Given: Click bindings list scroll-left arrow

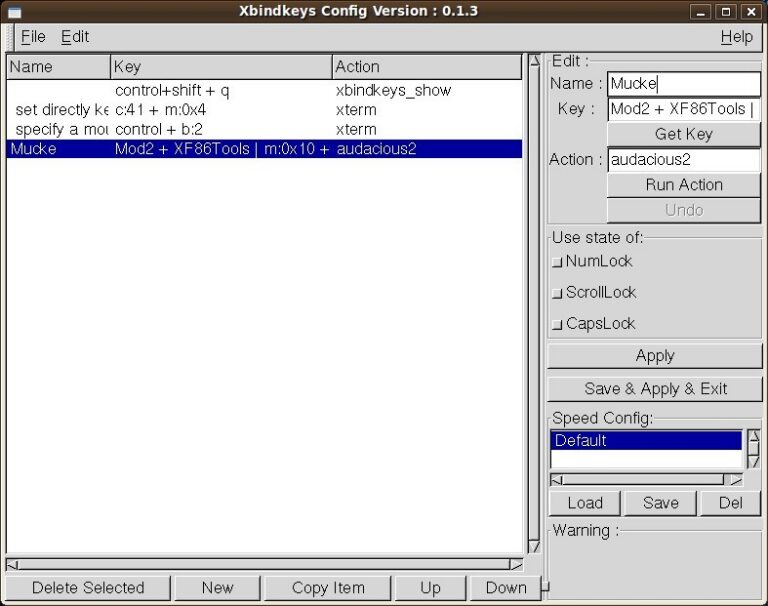Looking at the screenshot, I should pyautogui.click(x=12, y=564).
